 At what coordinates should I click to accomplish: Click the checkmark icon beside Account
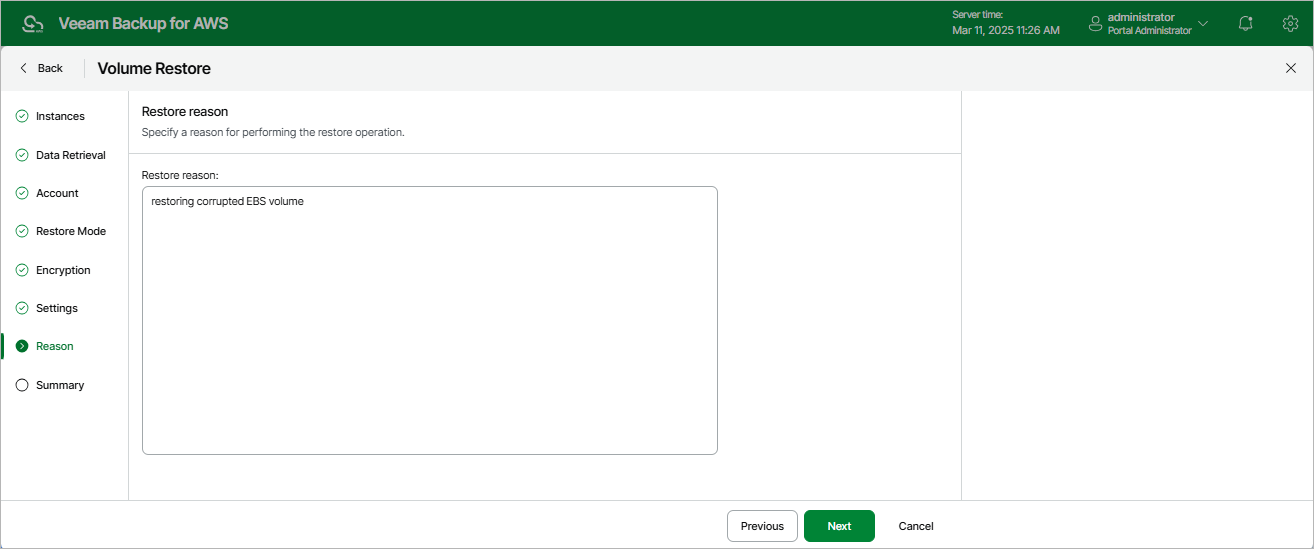coord(22,193)
